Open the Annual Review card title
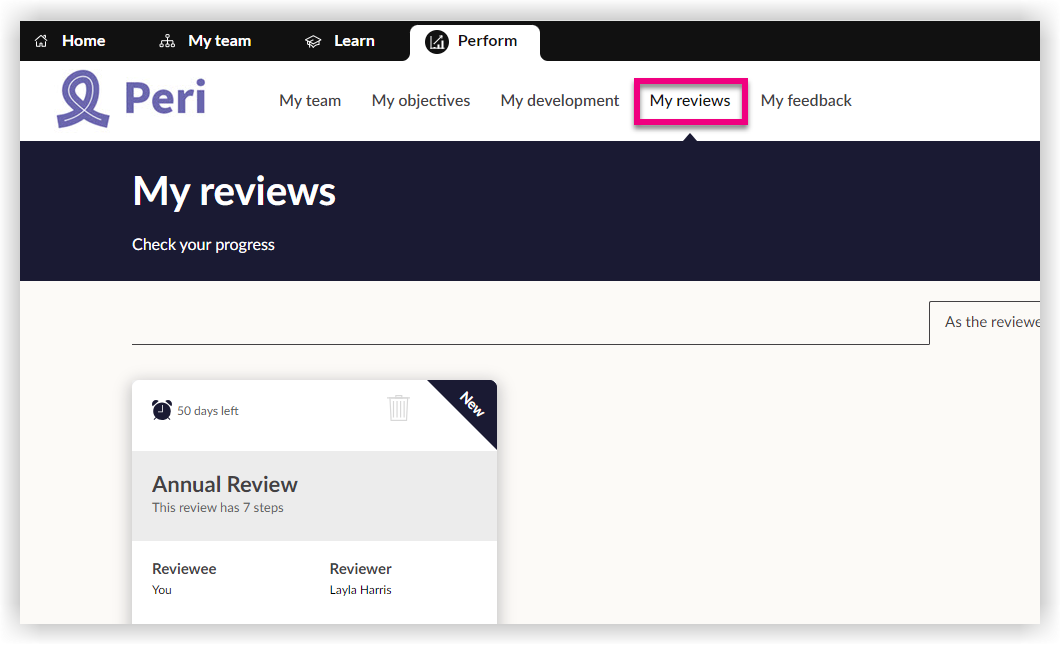Screen dimensions: 1061x645 [224, 484]
